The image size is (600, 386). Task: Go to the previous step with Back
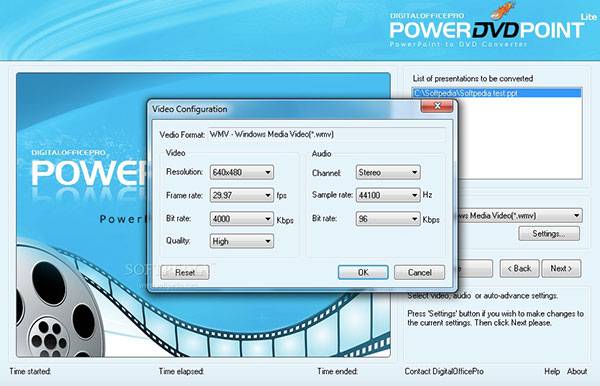[519, 269]
